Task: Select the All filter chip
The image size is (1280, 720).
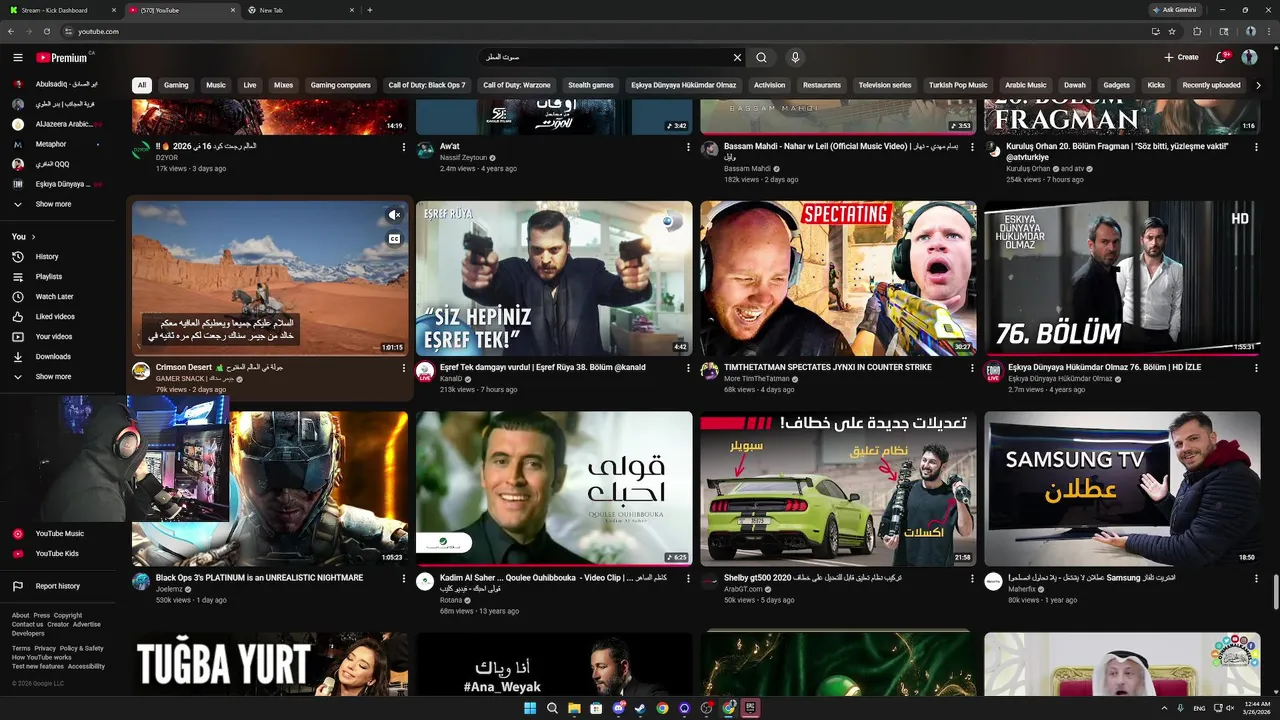Action: [142, 85]
